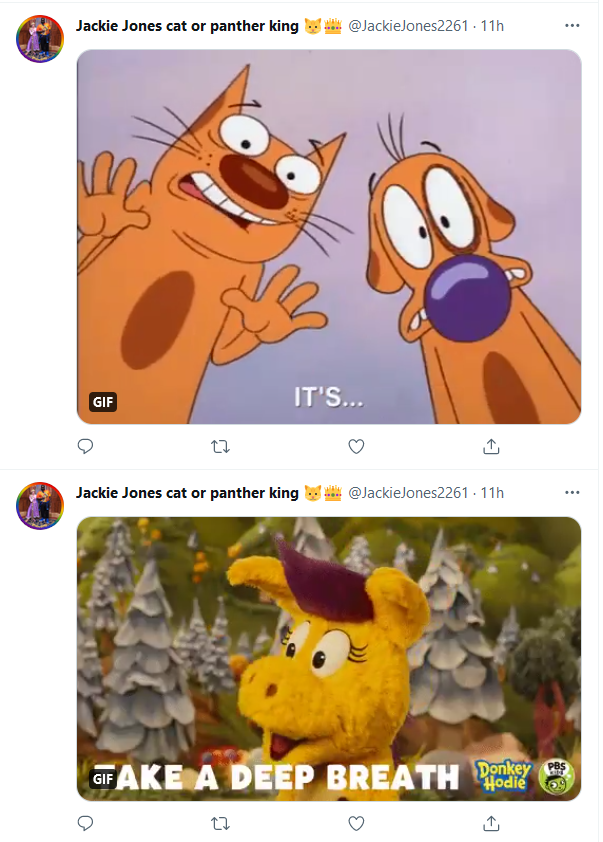Viewport: 603px width, 842px height.
Task: Open the first tweet's 11h timestamp
Action: pos(492,25)
